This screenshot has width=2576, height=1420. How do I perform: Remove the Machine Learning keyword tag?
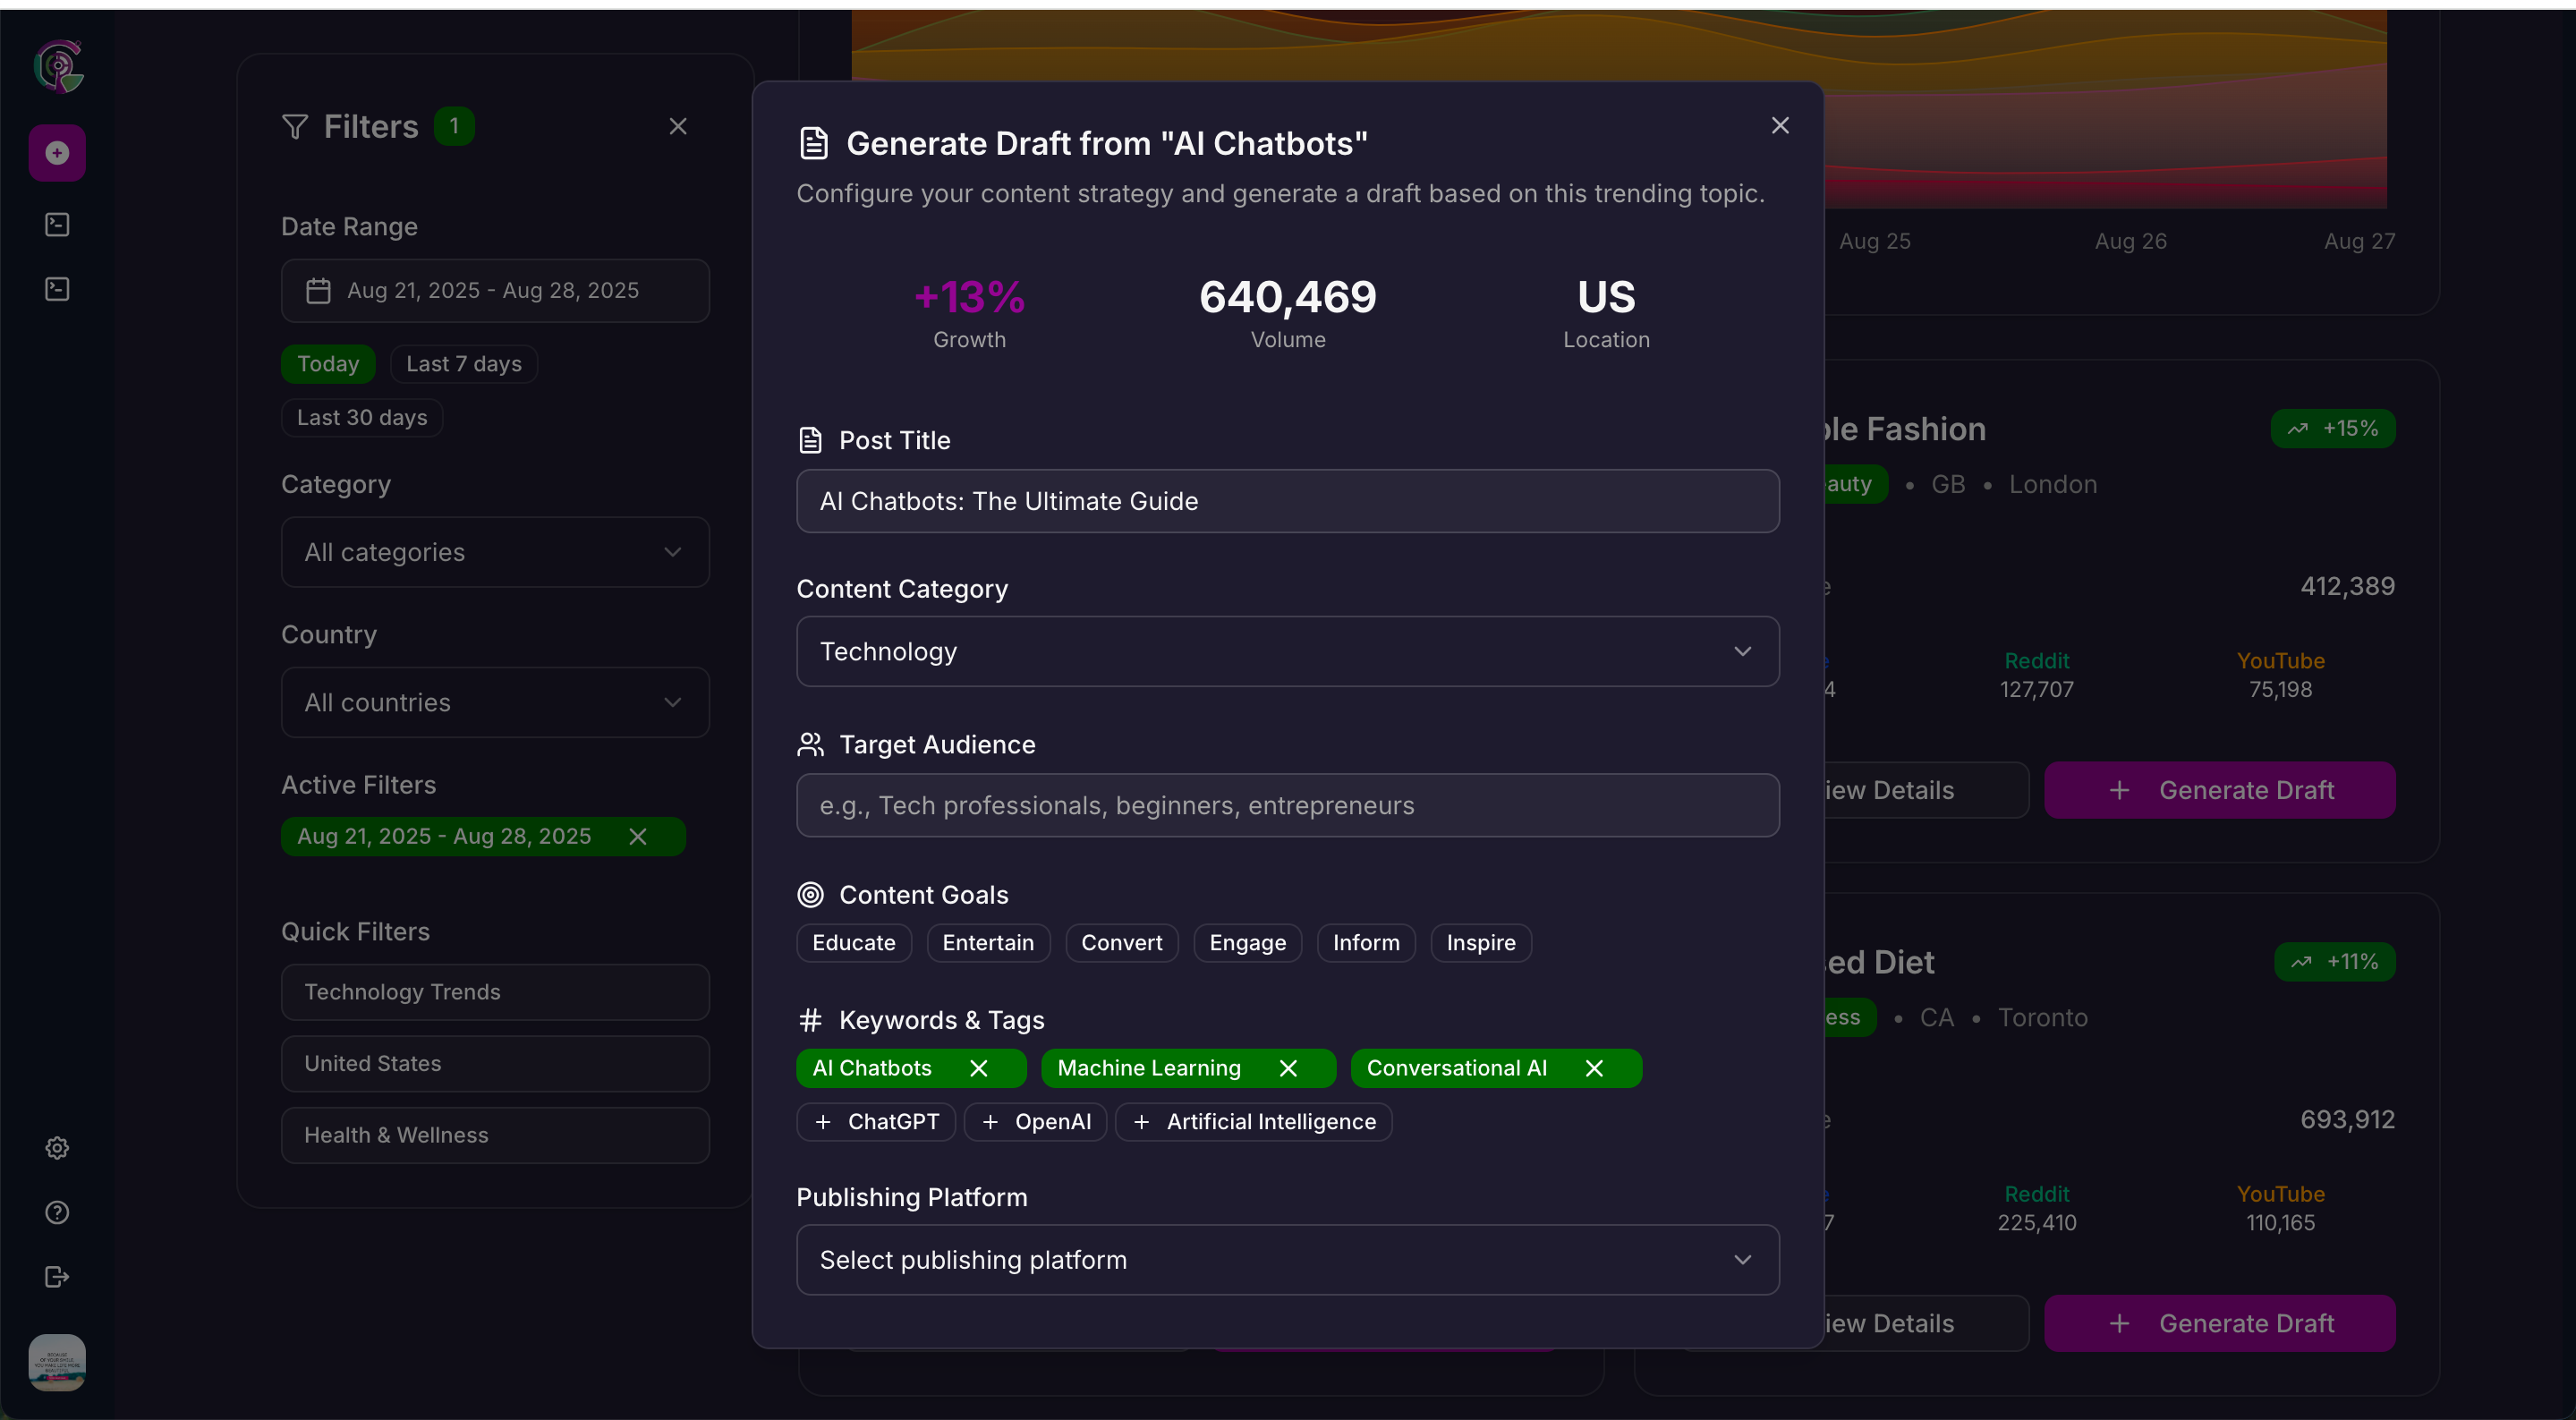coord(1288,1068)
